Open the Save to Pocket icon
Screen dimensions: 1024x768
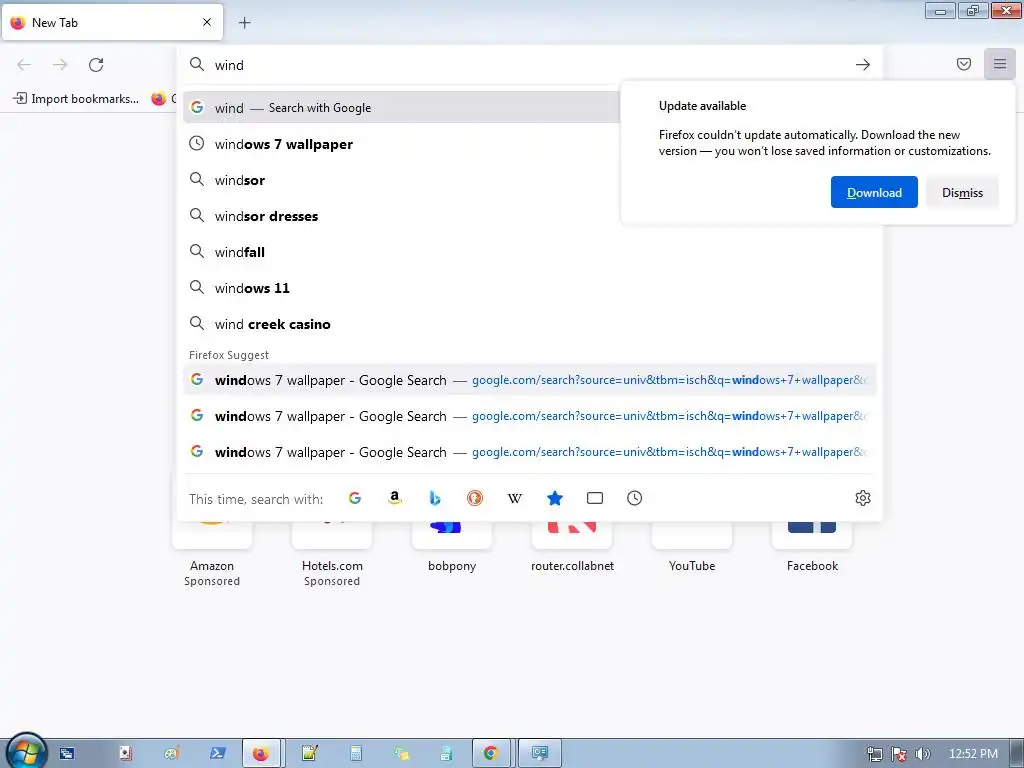point(963,64)
